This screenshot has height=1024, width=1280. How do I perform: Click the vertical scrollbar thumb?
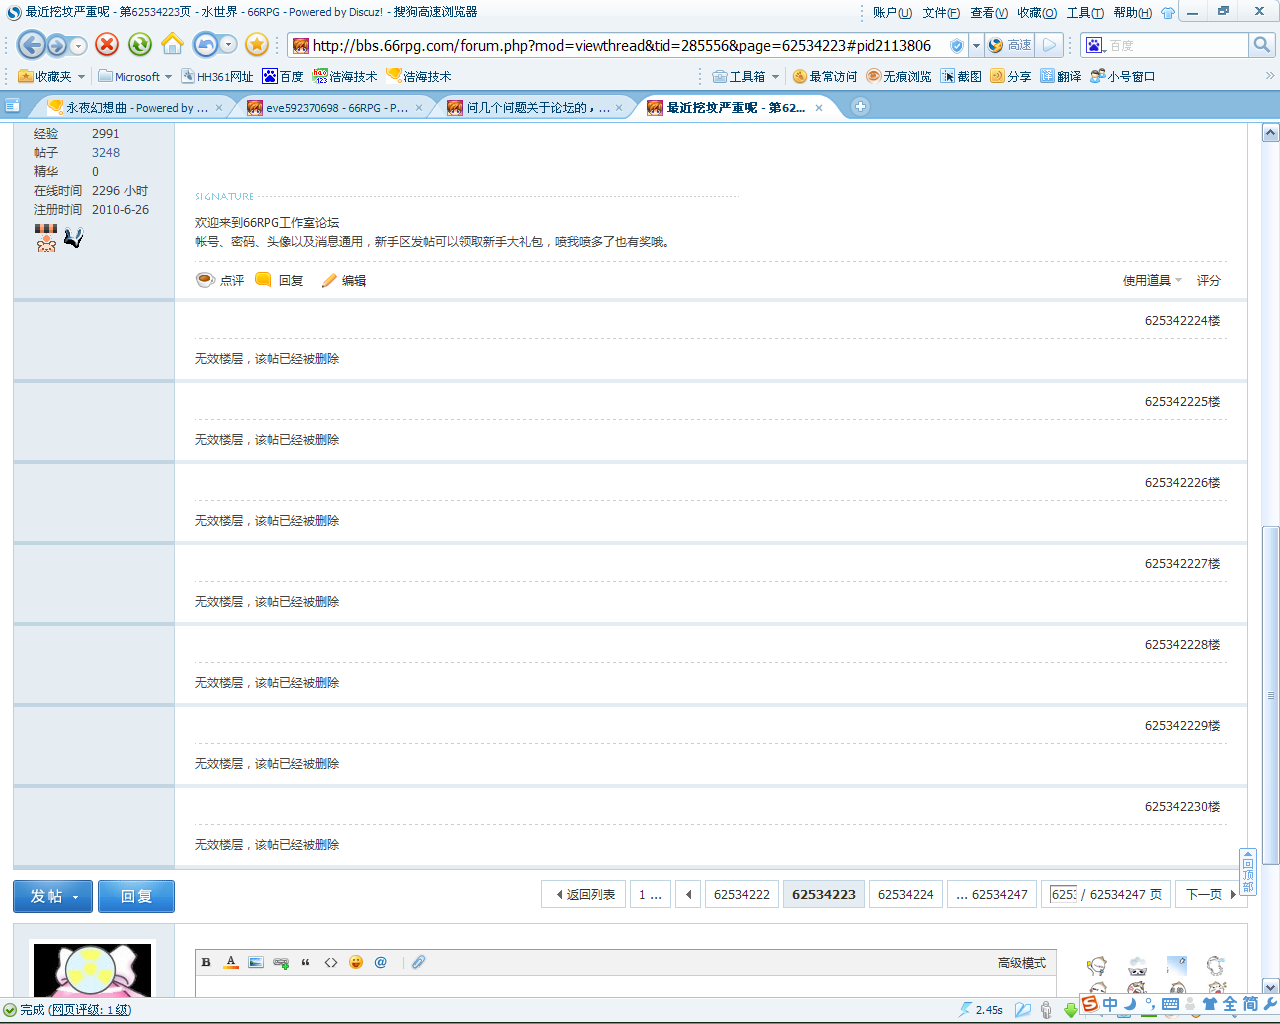tap(1271, 695)
